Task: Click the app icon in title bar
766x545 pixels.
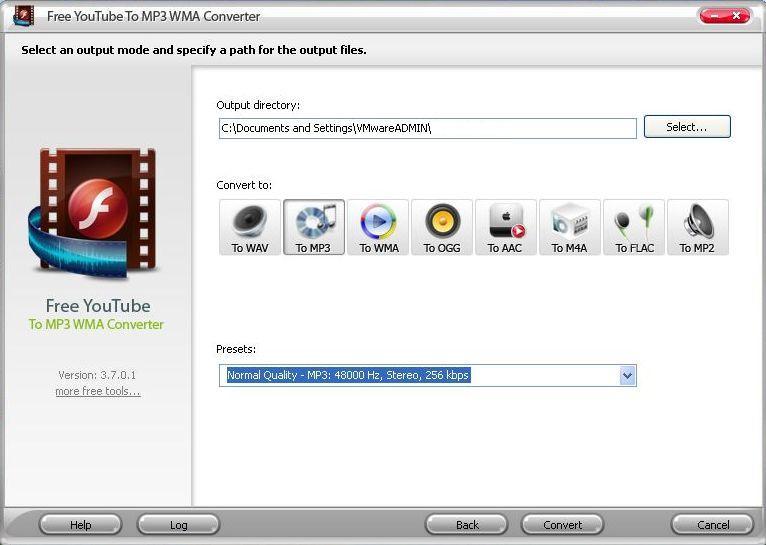Action: click(23, 16)
